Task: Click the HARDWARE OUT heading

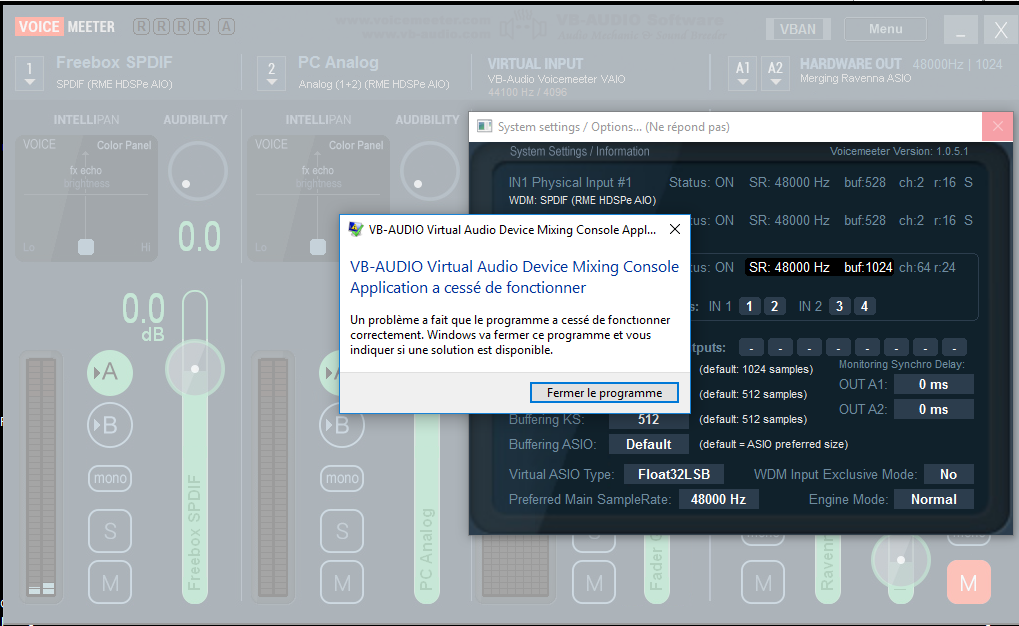Action: 850,64
